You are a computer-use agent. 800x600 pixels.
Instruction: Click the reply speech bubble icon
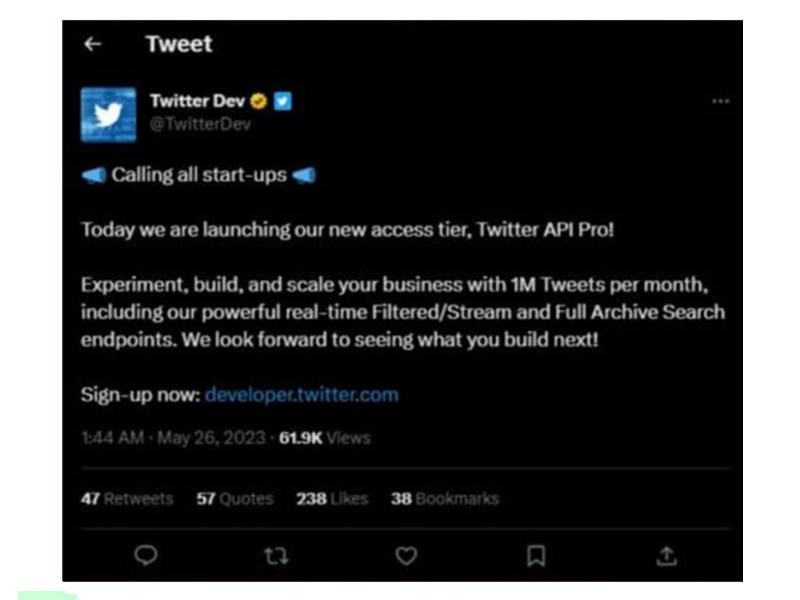[x=146, y=555]
